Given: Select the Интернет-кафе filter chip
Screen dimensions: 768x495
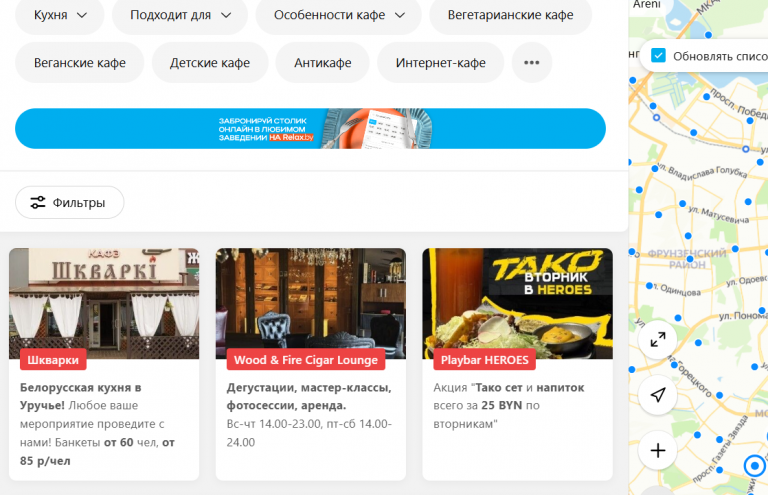Looking at the screenshot, I should point(440,63).
